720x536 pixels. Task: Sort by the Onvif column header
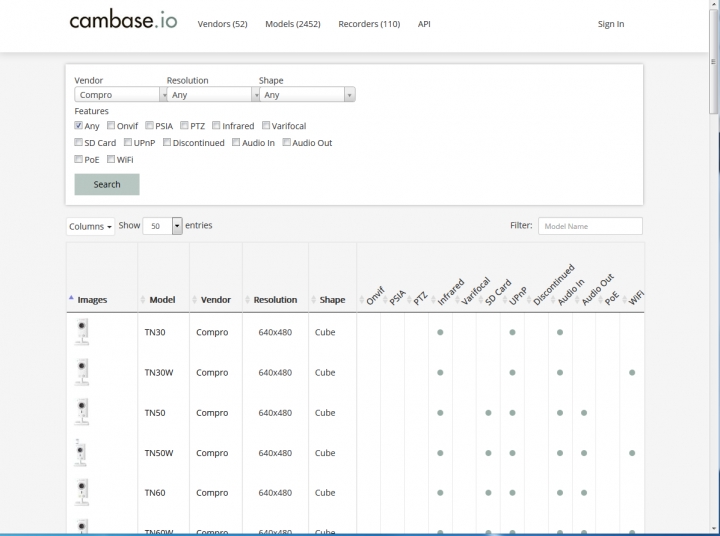click(374, 296)
